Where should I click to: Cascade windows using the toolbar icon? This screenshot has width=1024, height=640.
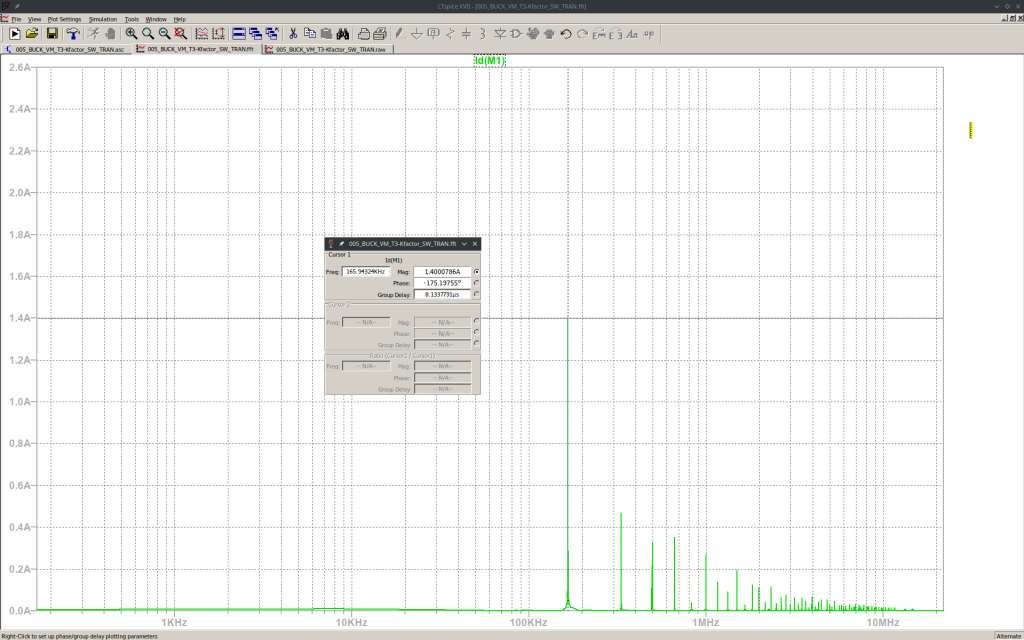click(255, 33)
